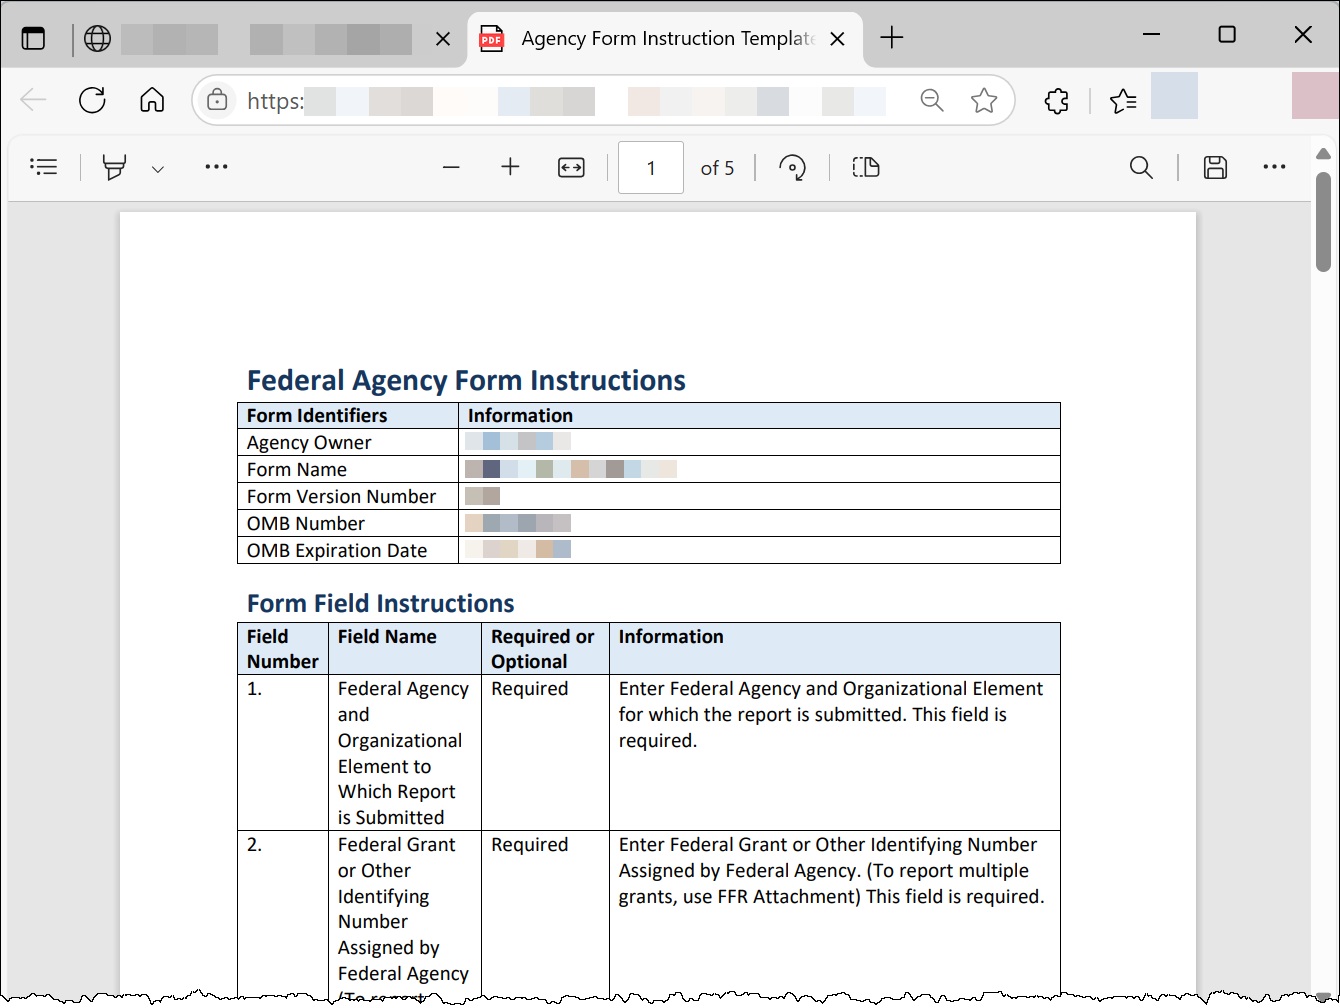Close the first browser tab
Viewport: 1340px width, 1008px height.
[x=443, y=39]
